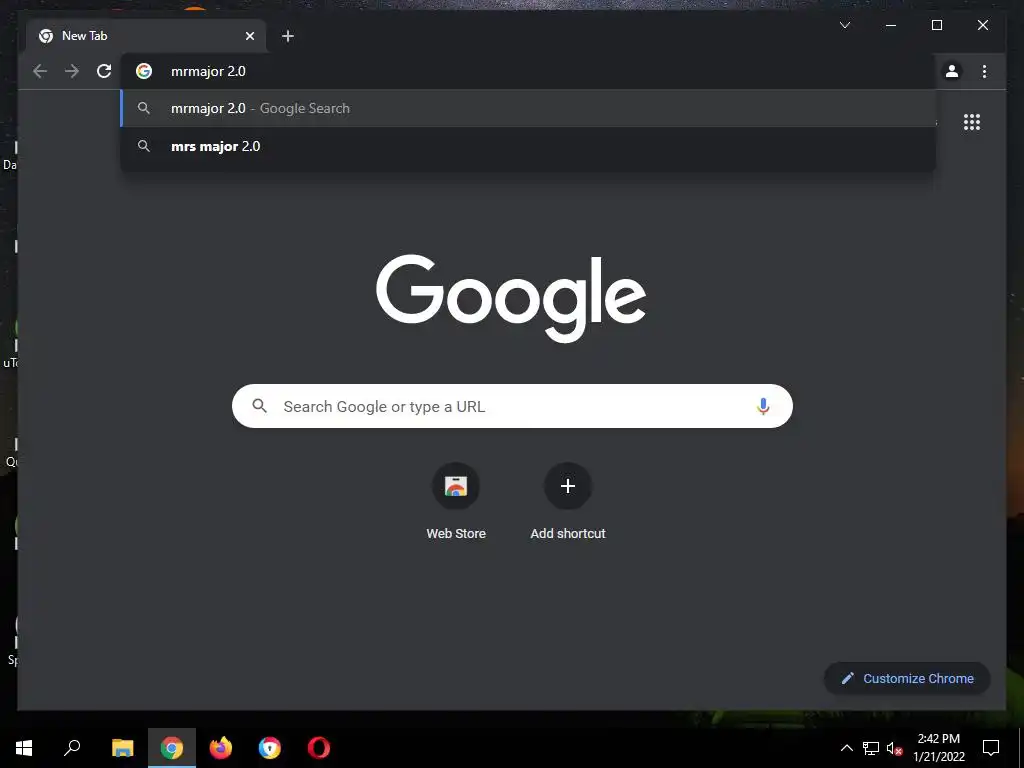The width and height of the screenshot is (1024, 768).
Task: Close the New Tab tab
Action: (x=249, y=36)
